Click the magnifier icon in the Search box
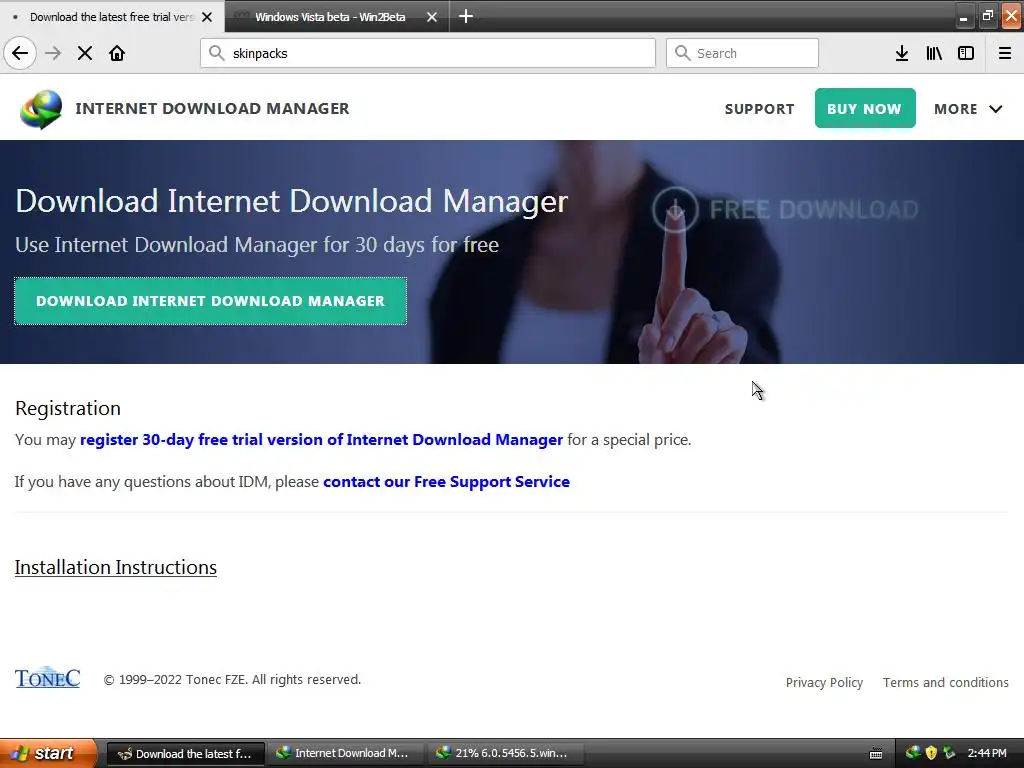Image resolution: width=1024 pixels, height=768 pixels. tap(682, 53)
